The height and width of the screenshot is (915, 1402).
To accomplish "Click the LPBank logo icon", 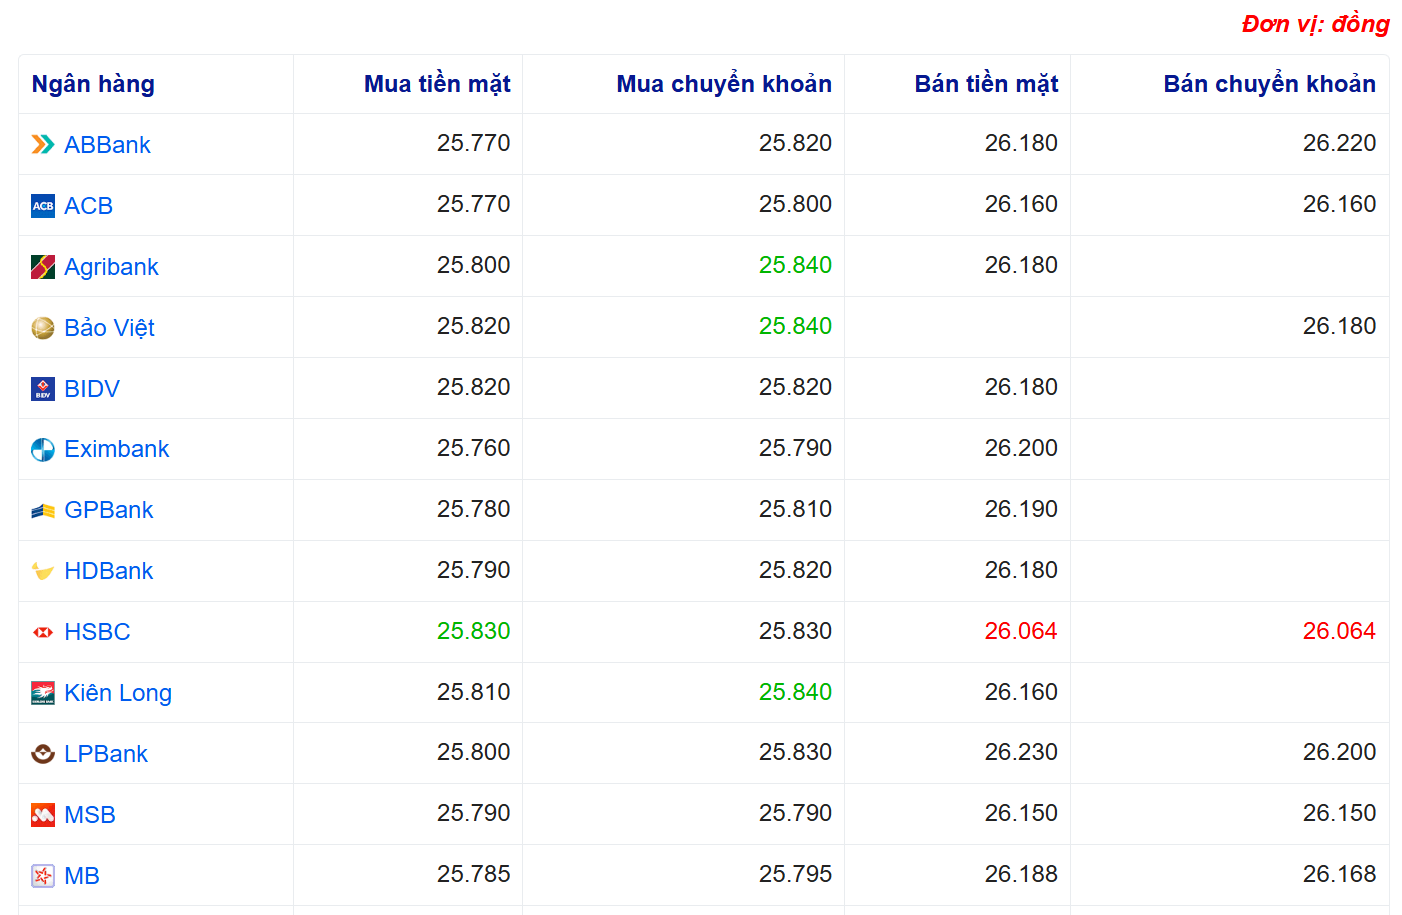I will (x=43, y=754).
